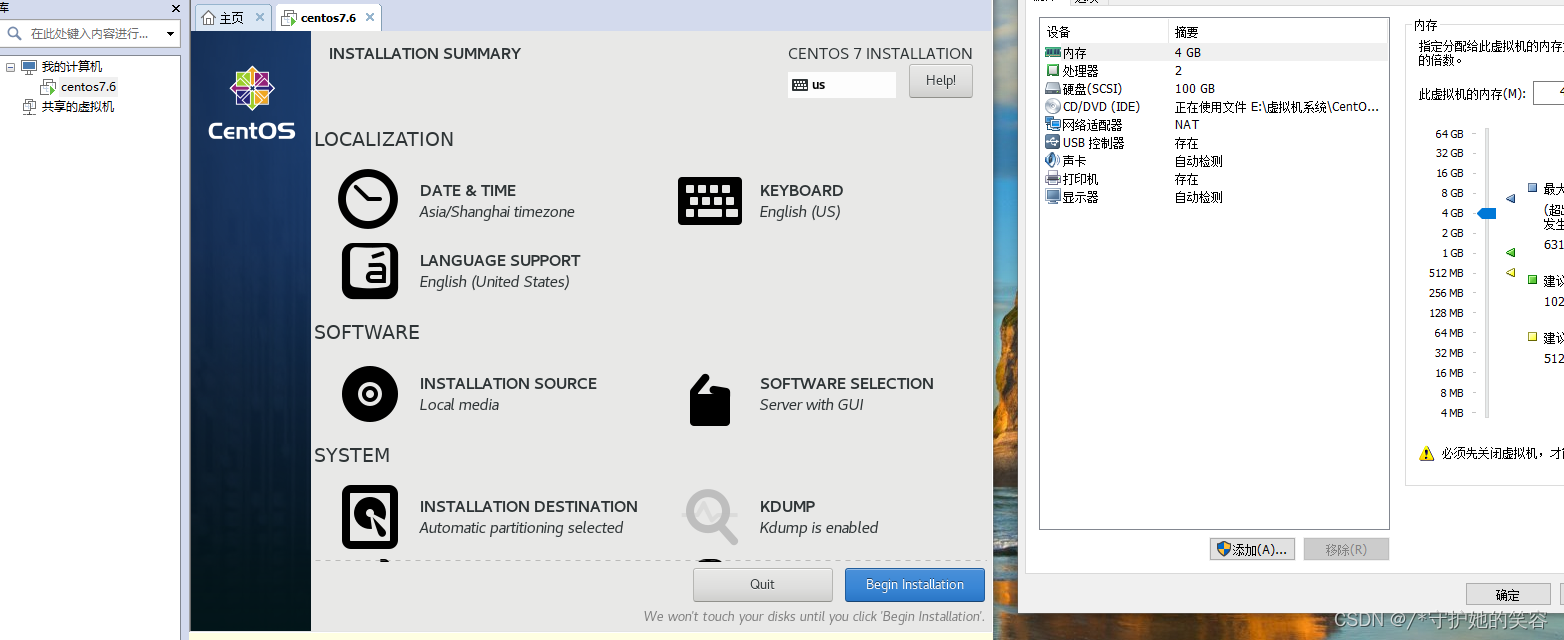Click the 内存 memory chip icon in device list
The height and width of the screenshot is (640, 1564).
(x=1052, y=52)
